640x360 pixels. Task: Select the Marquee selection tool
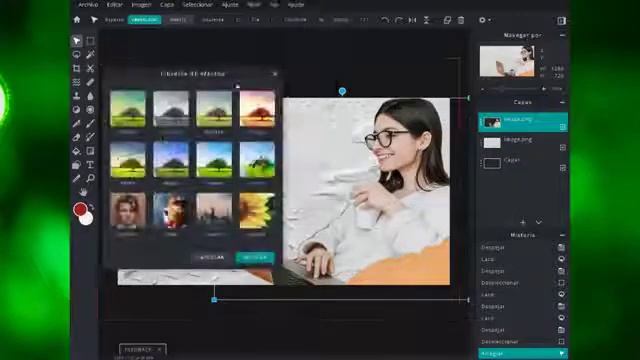pos(90,41)
